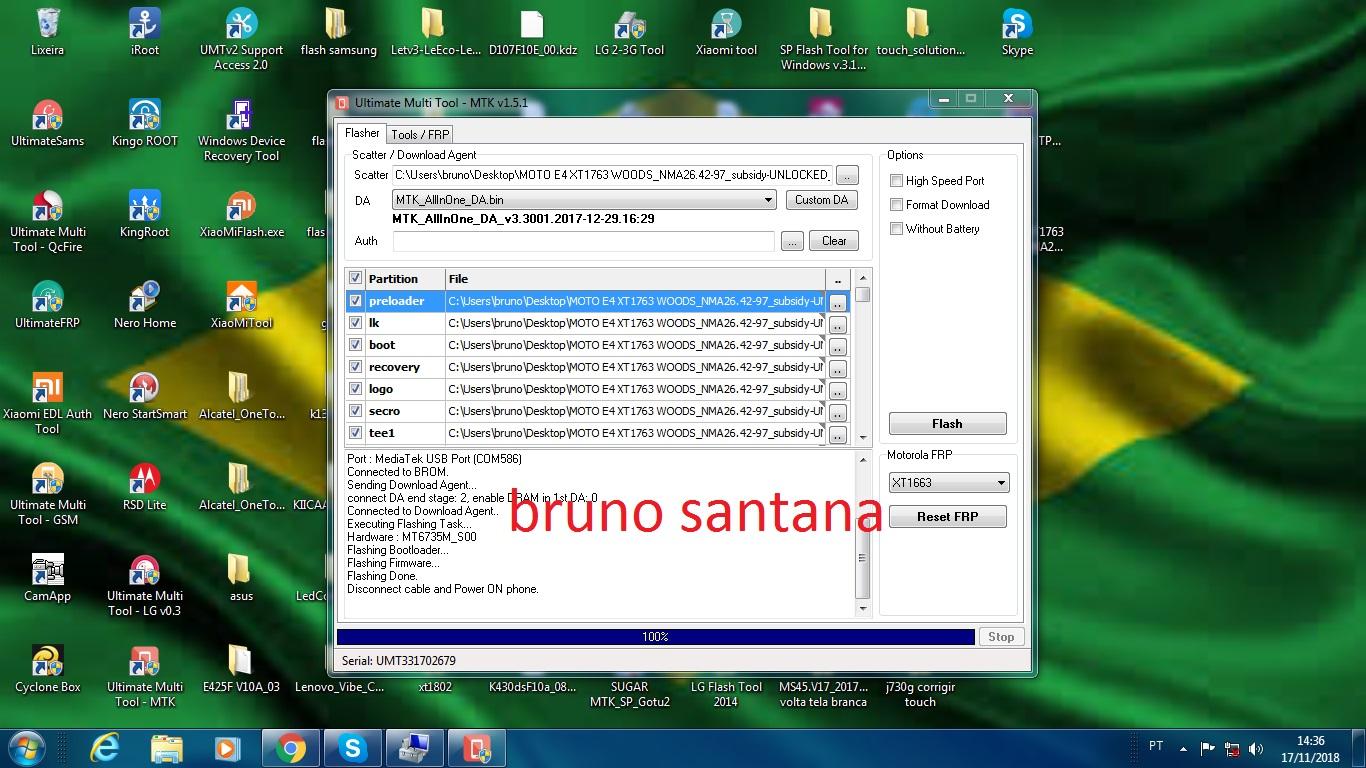Viewport: 1366px width, 768px height.
Task: Open Internet Explorer in the taskbar
Action: (105, 748)
